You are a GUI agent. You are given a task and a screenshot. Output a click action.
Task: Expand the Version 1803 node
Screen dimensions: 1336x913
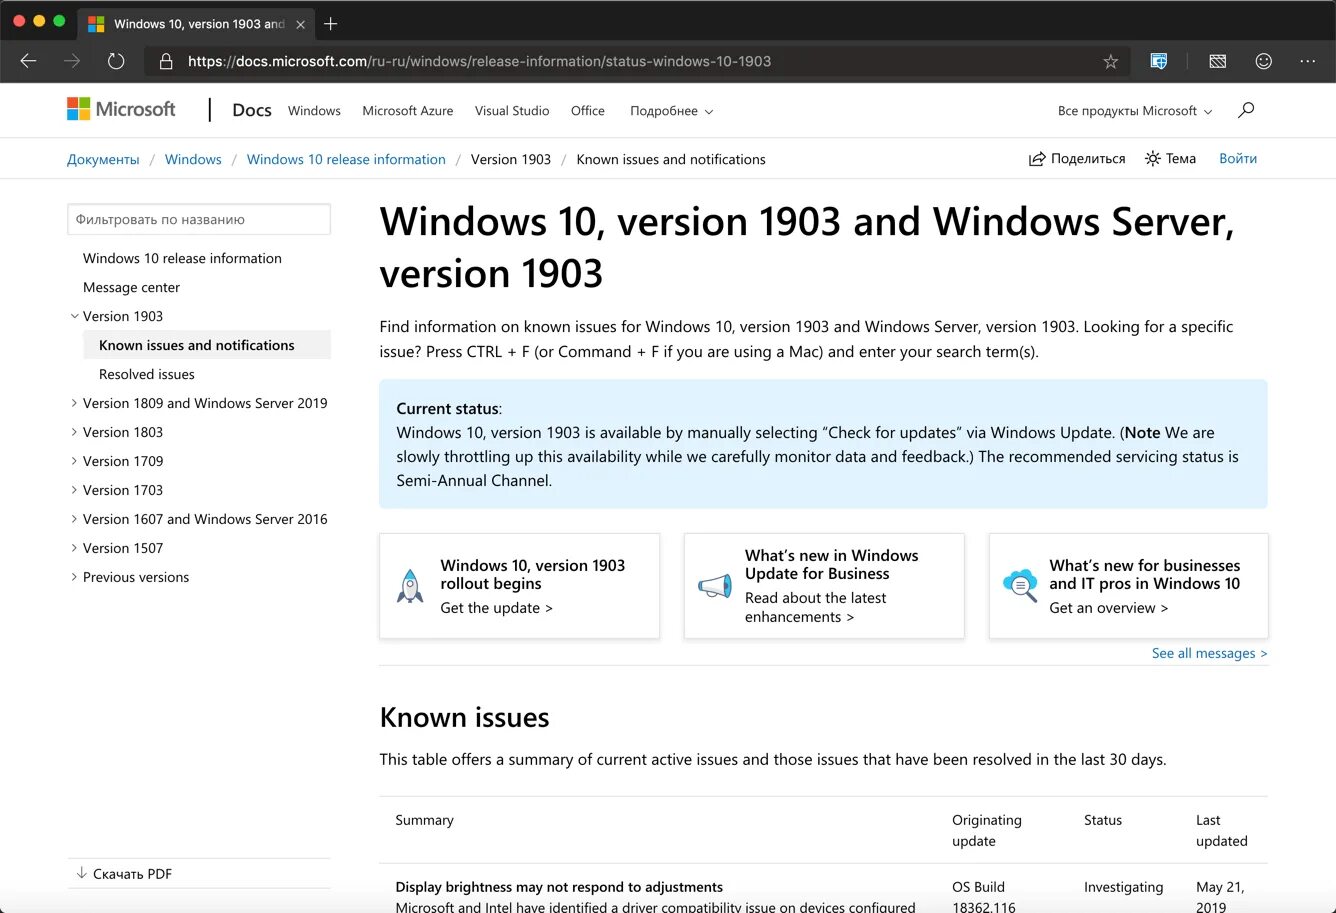click(x=74, y=432)
